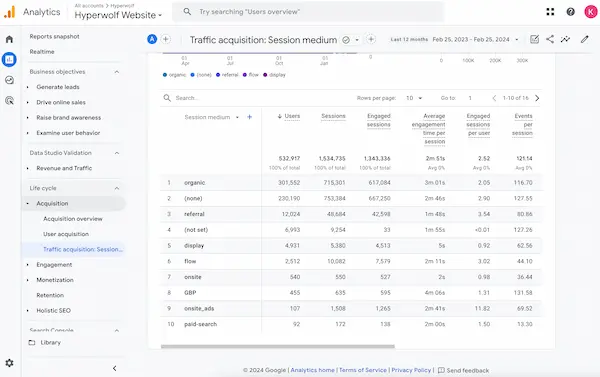Select the organic row label
600x377 pixels.
tap(194, 183)
